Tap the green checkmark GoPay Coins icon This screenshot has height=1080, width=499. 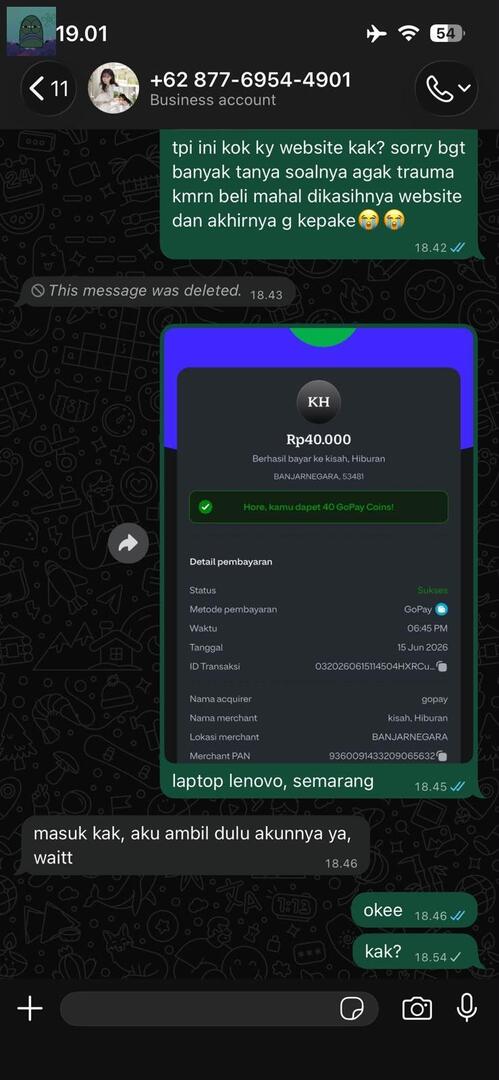205,507
